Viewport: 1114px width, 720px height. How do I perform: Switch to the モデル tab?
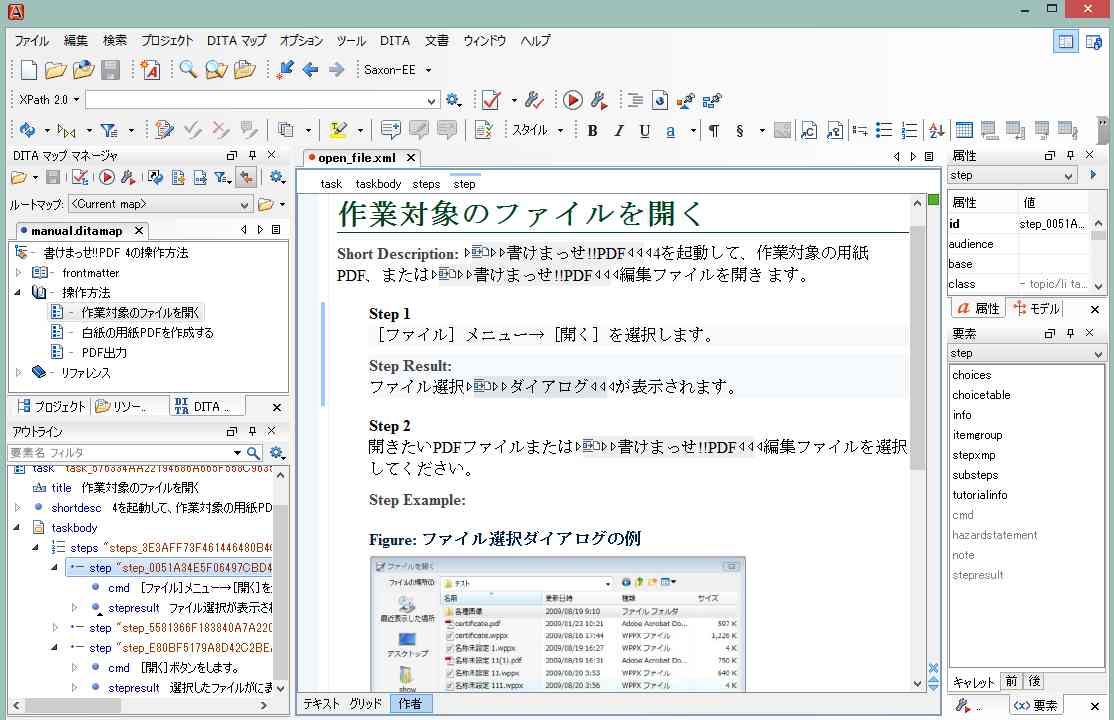1036,308
